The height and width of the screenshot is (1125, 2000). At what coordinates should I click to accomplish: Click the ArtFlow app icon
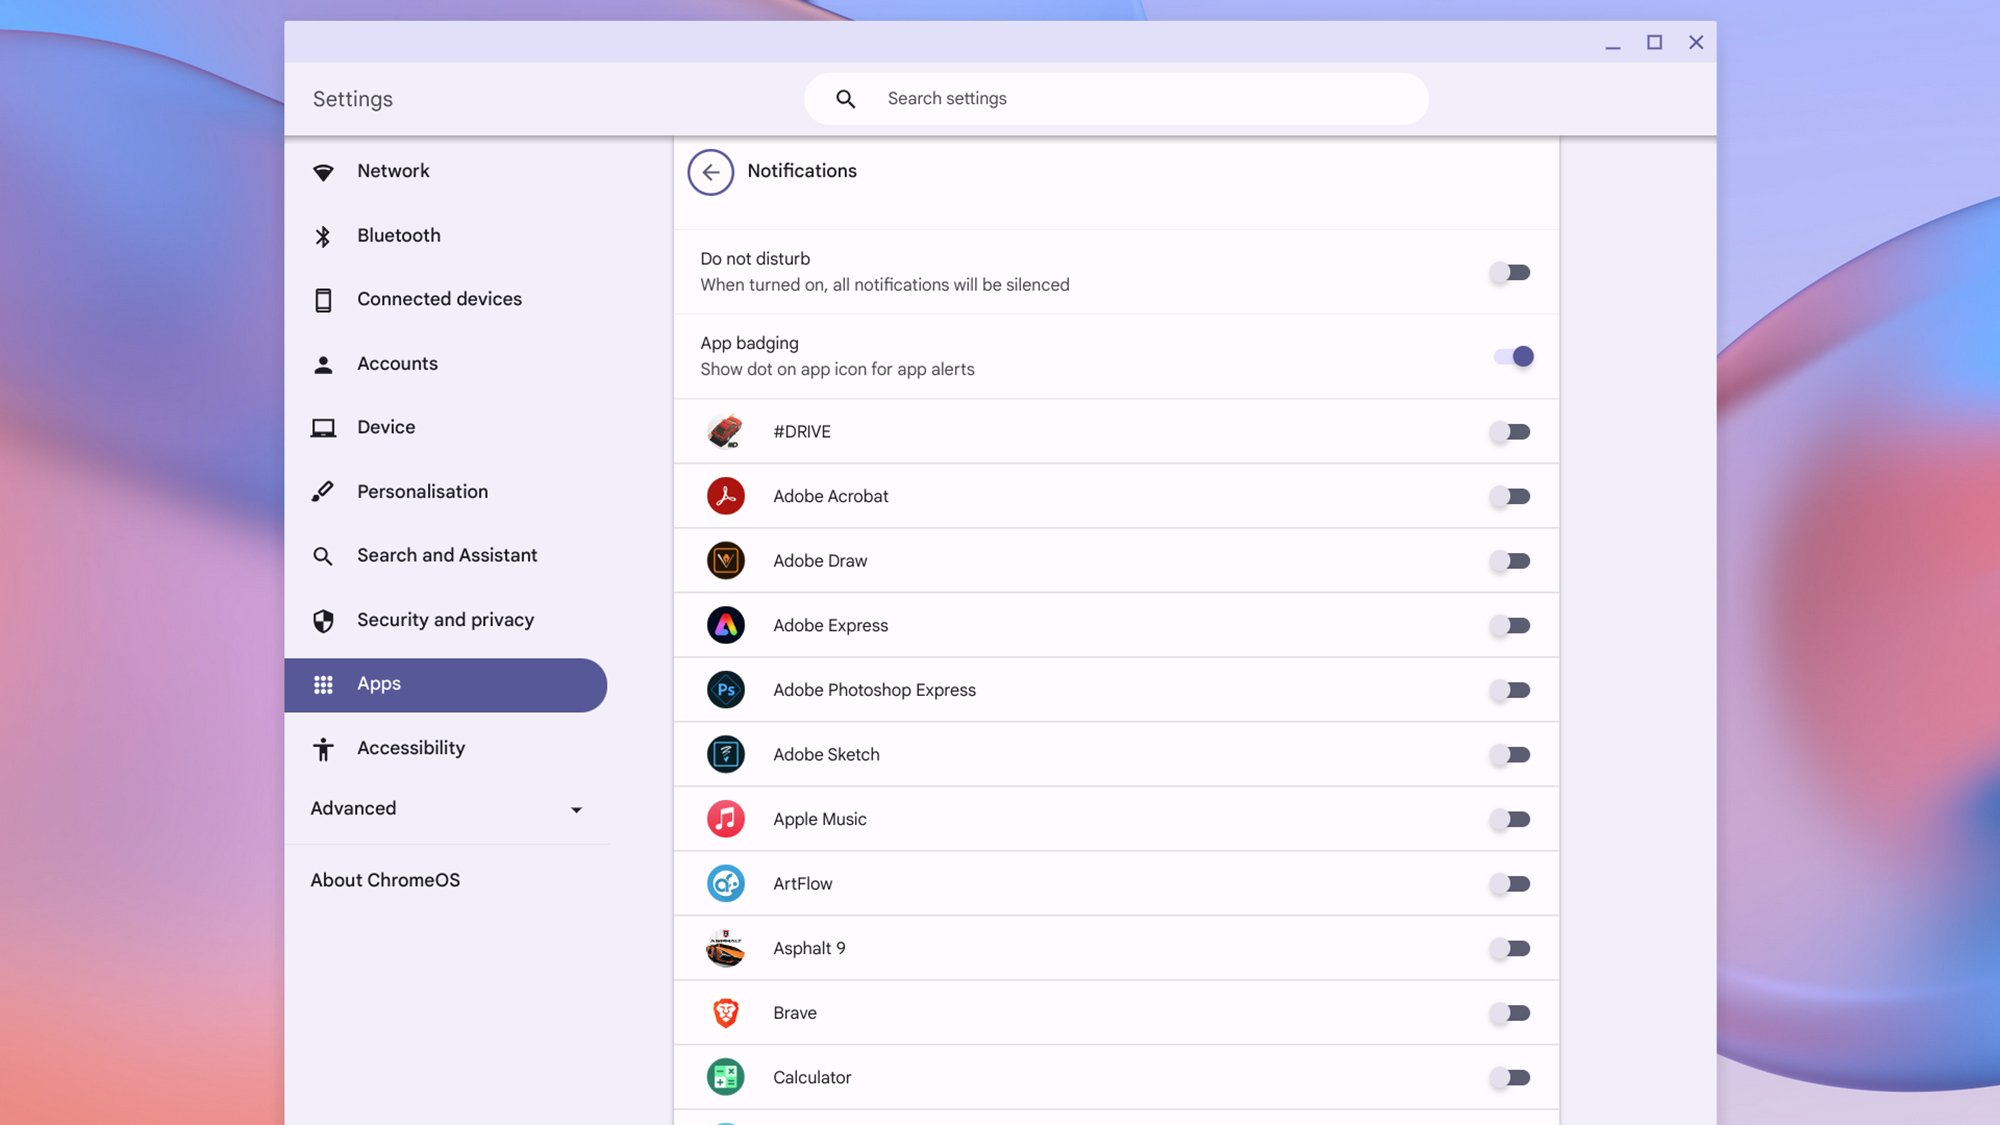pos(724,883)
